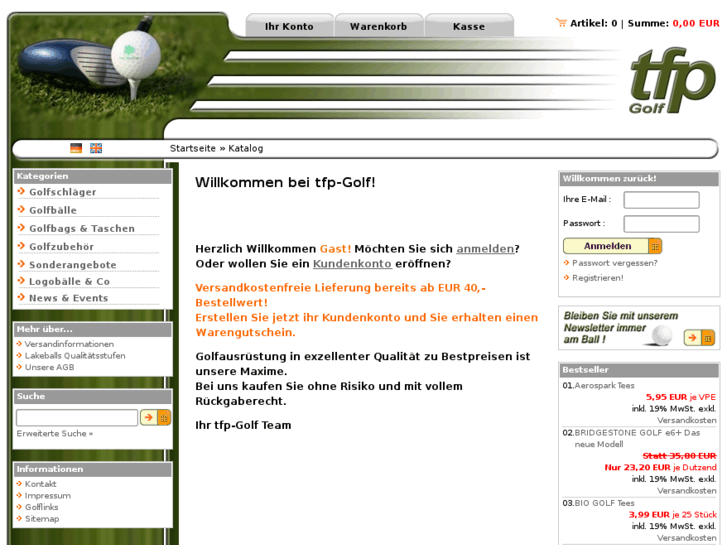This screenshot has height=545, width=727.
Task: Open the Warenkorb tab
Action: (378, 26)
